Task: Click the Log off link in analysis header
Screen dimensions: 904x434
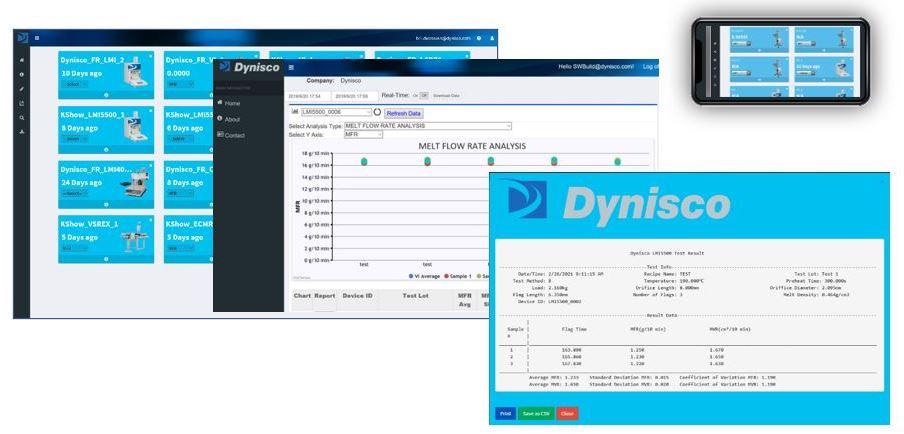Action: click(x=650, y=67)
